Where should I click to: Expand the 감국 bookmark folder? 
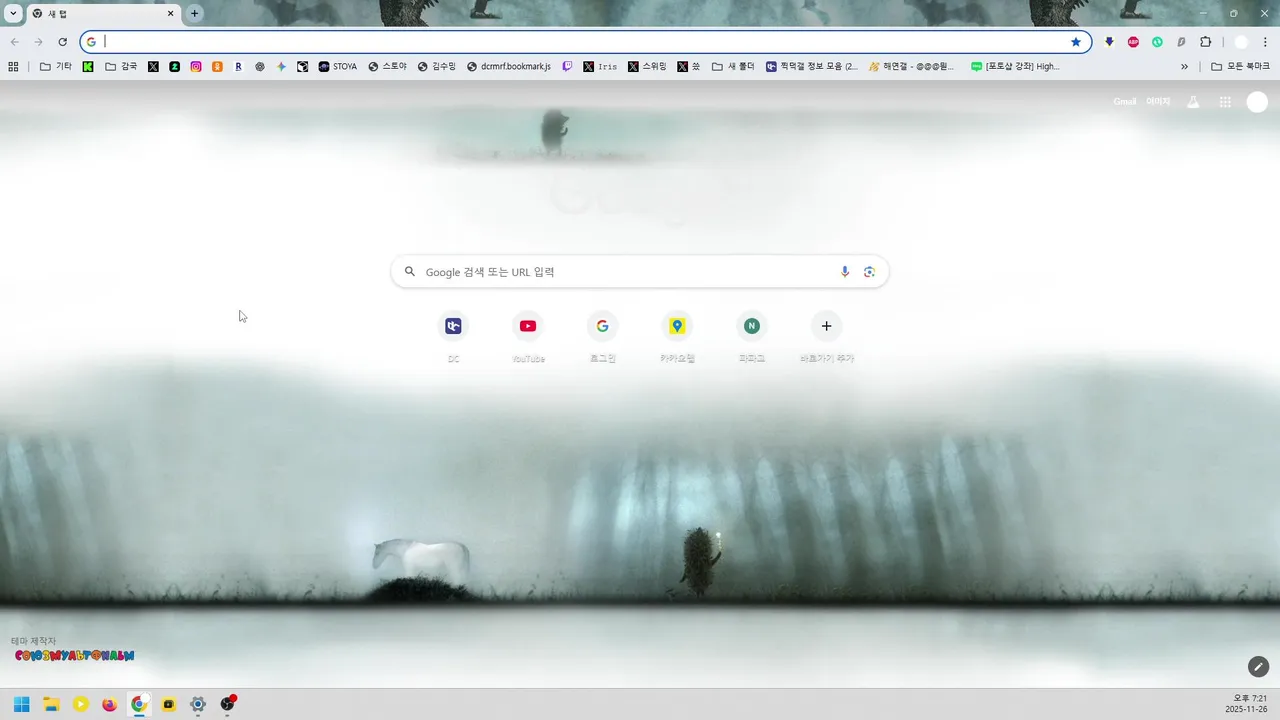click(x=121, y=67)
